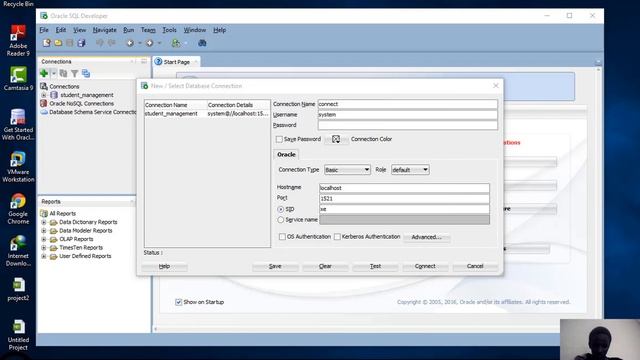Image resolution: width=640 pixels, height=360 pixels.
Task: Open the Tools menu
Action: [169, 30]
